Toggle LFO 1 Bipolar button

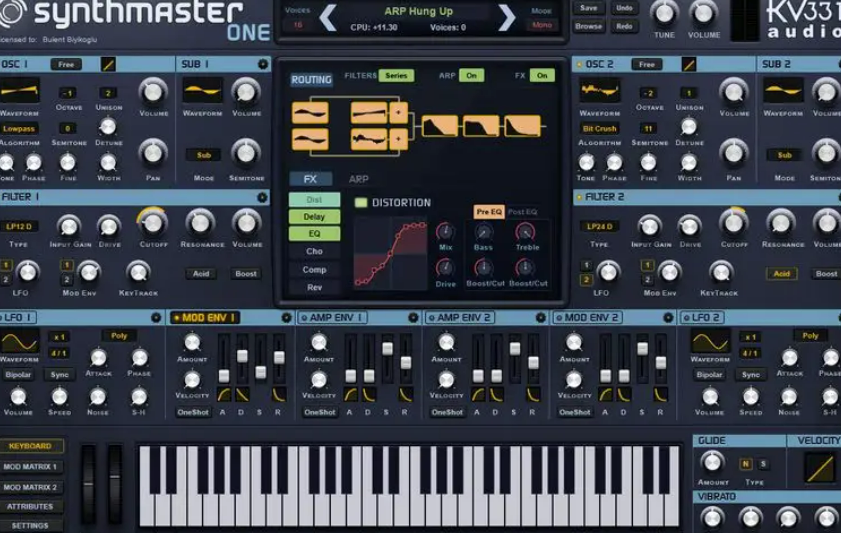(x=18, y=374)
